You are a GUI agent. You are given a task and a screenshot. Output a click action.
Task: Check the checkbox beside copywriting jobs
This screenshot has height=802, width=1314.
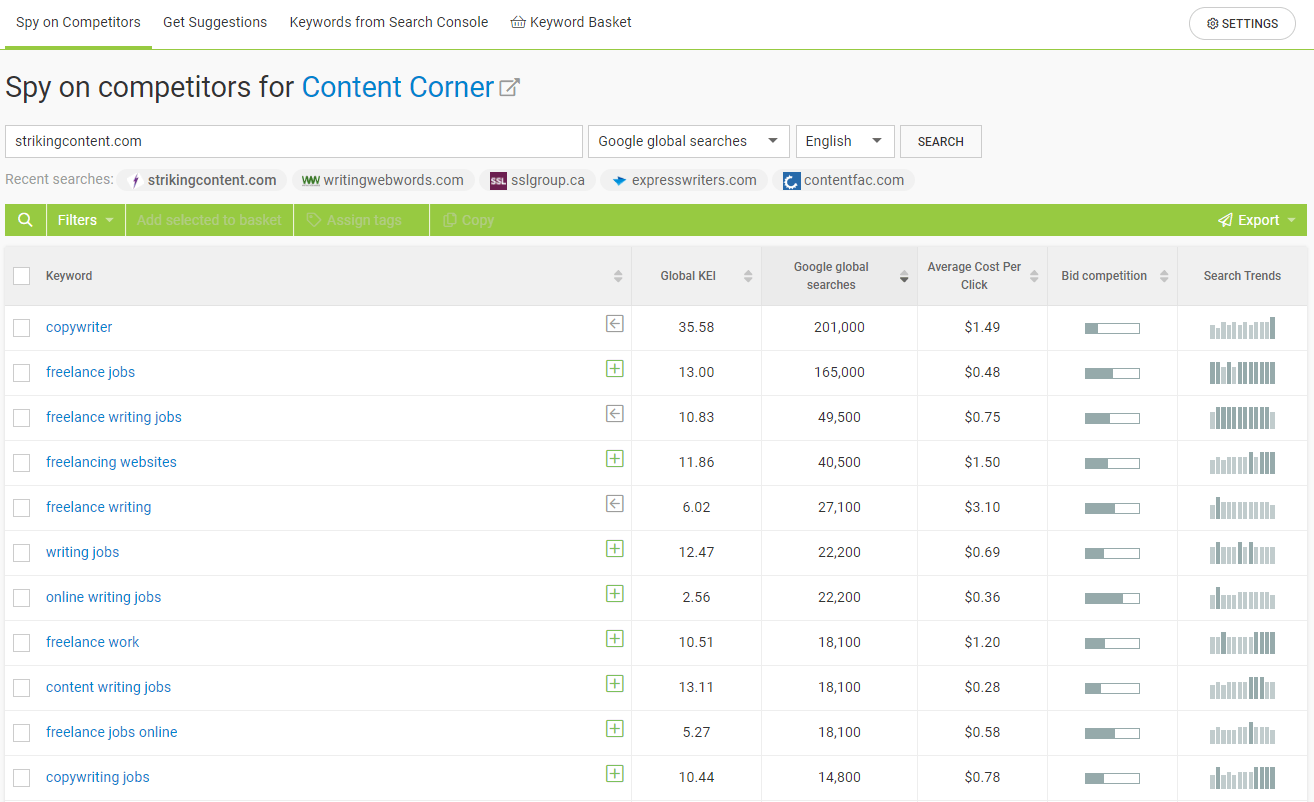[x=21, y=777]
